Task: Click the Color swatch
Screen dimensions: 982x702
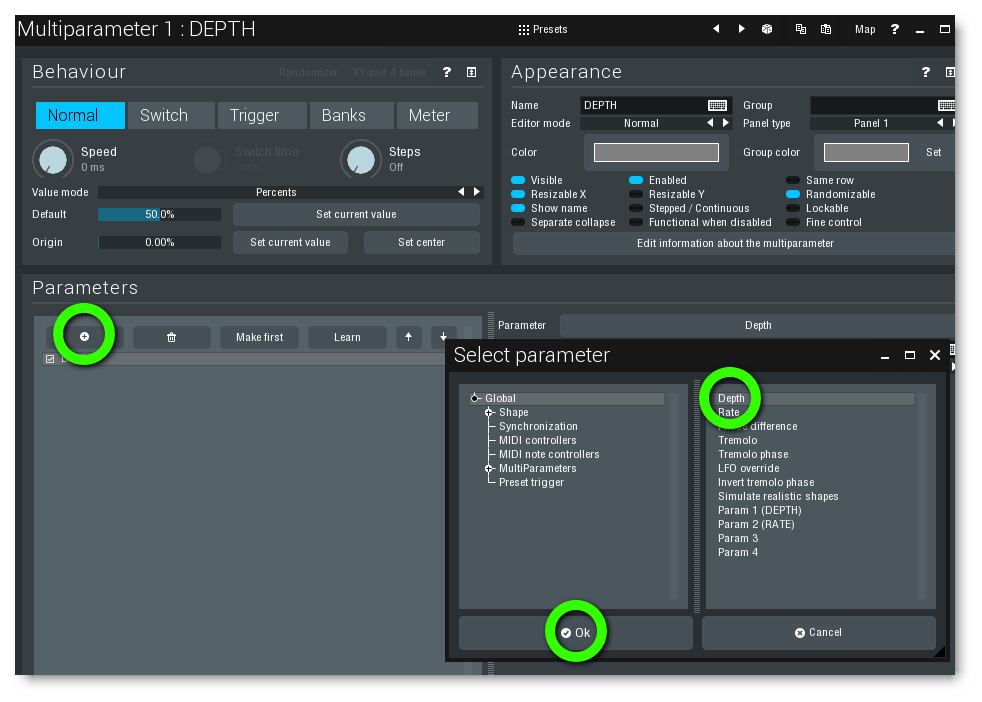Action: pyautogui.click(x=656, y=152)
